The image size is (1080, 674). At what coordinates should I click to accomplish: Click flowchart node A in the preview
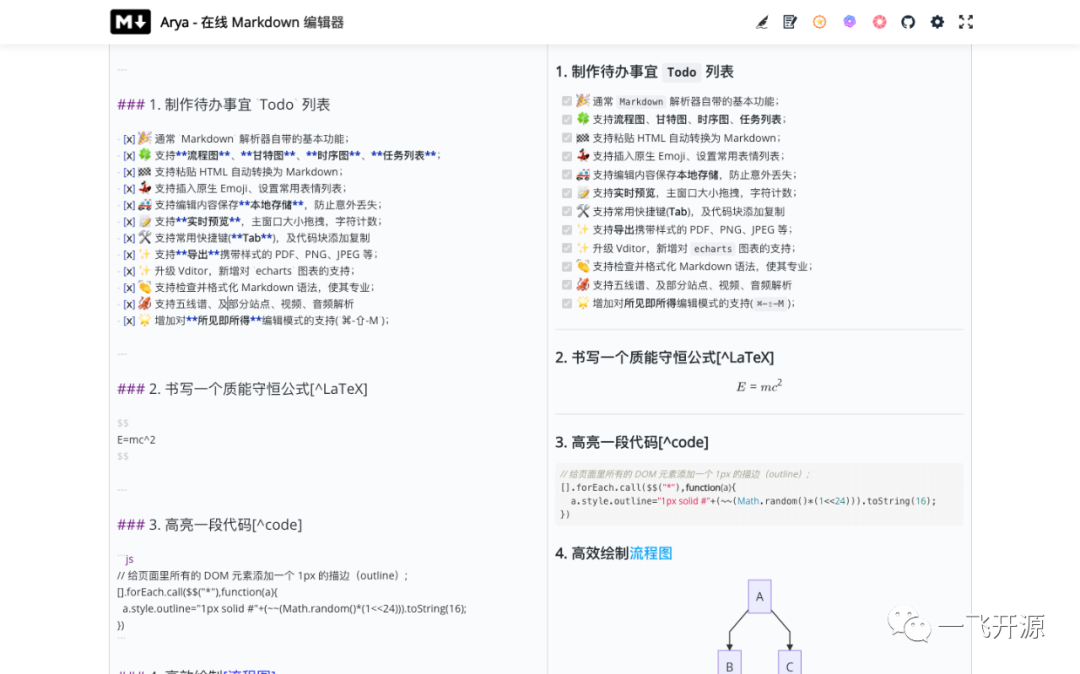(759, 596)
